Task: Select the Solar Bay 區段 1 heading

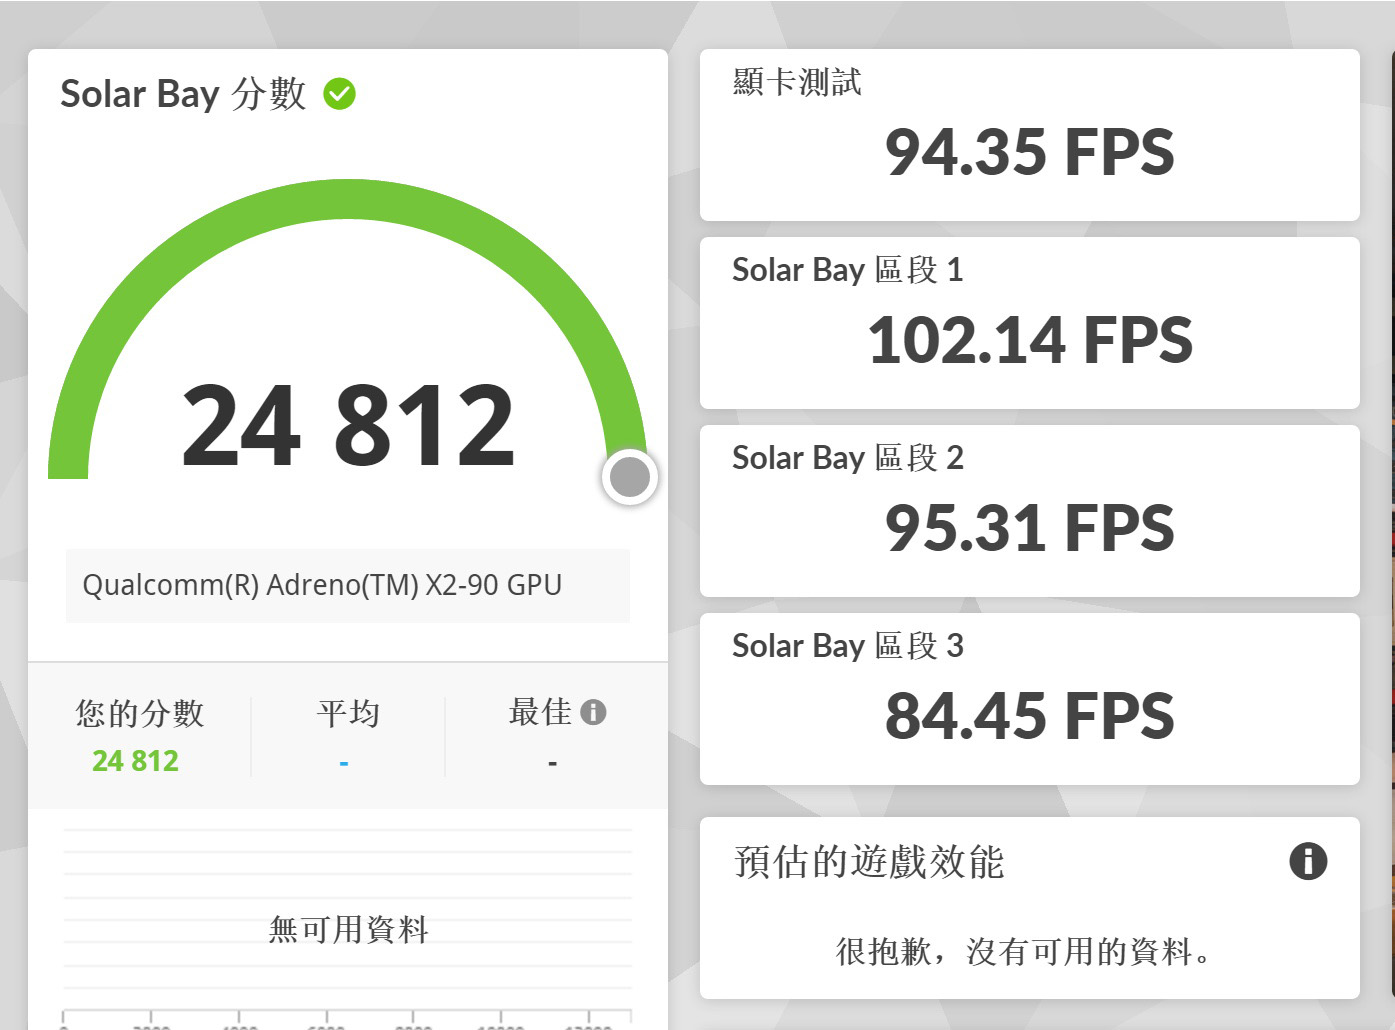Action: pyautogui.click(x=847, y=270)
